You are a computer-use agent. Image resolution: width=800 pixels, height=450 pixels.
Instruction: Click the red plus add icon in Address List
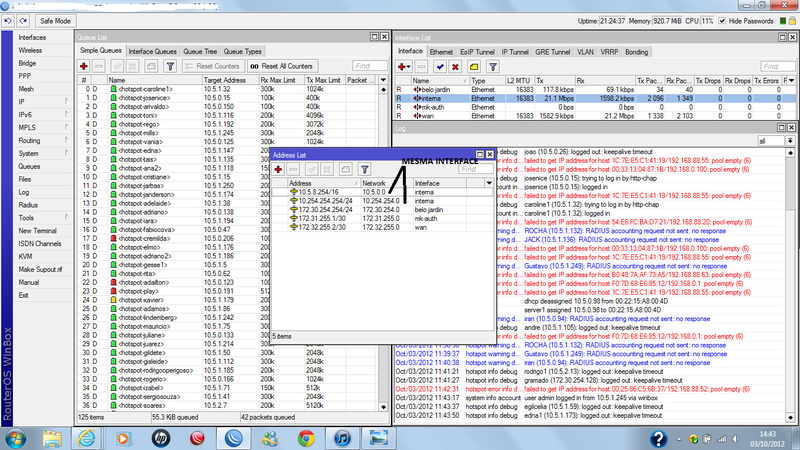279,170
